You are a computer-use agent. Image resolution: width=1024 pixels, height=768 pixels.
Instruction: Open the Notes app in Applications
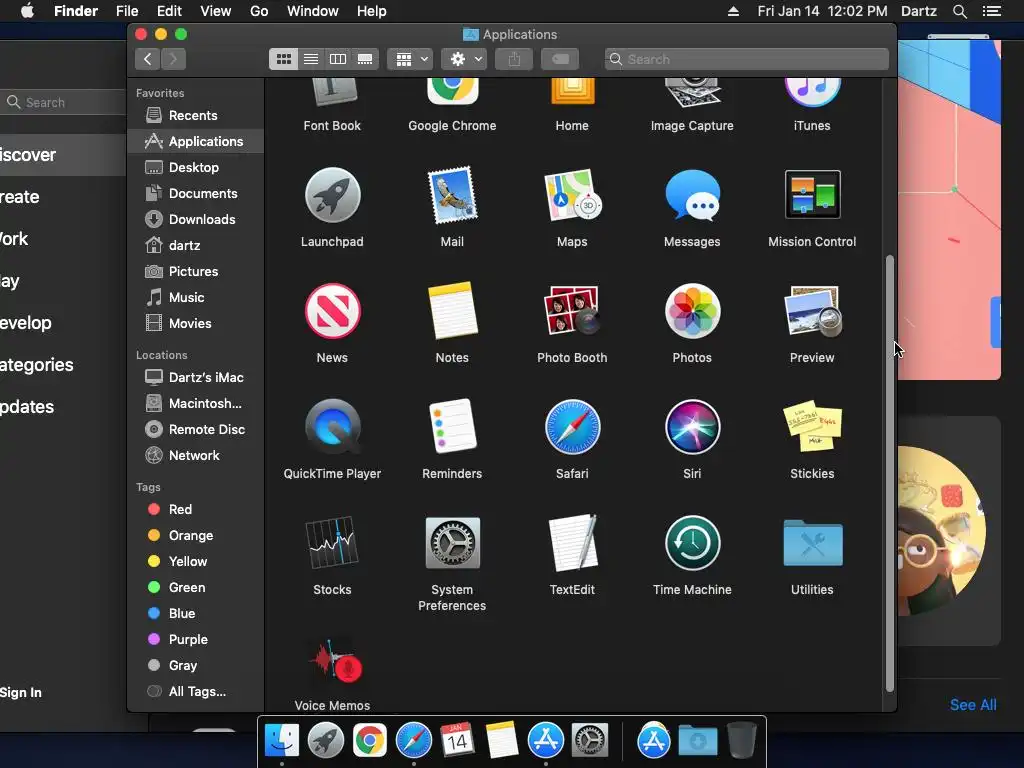tap(452, 311)
